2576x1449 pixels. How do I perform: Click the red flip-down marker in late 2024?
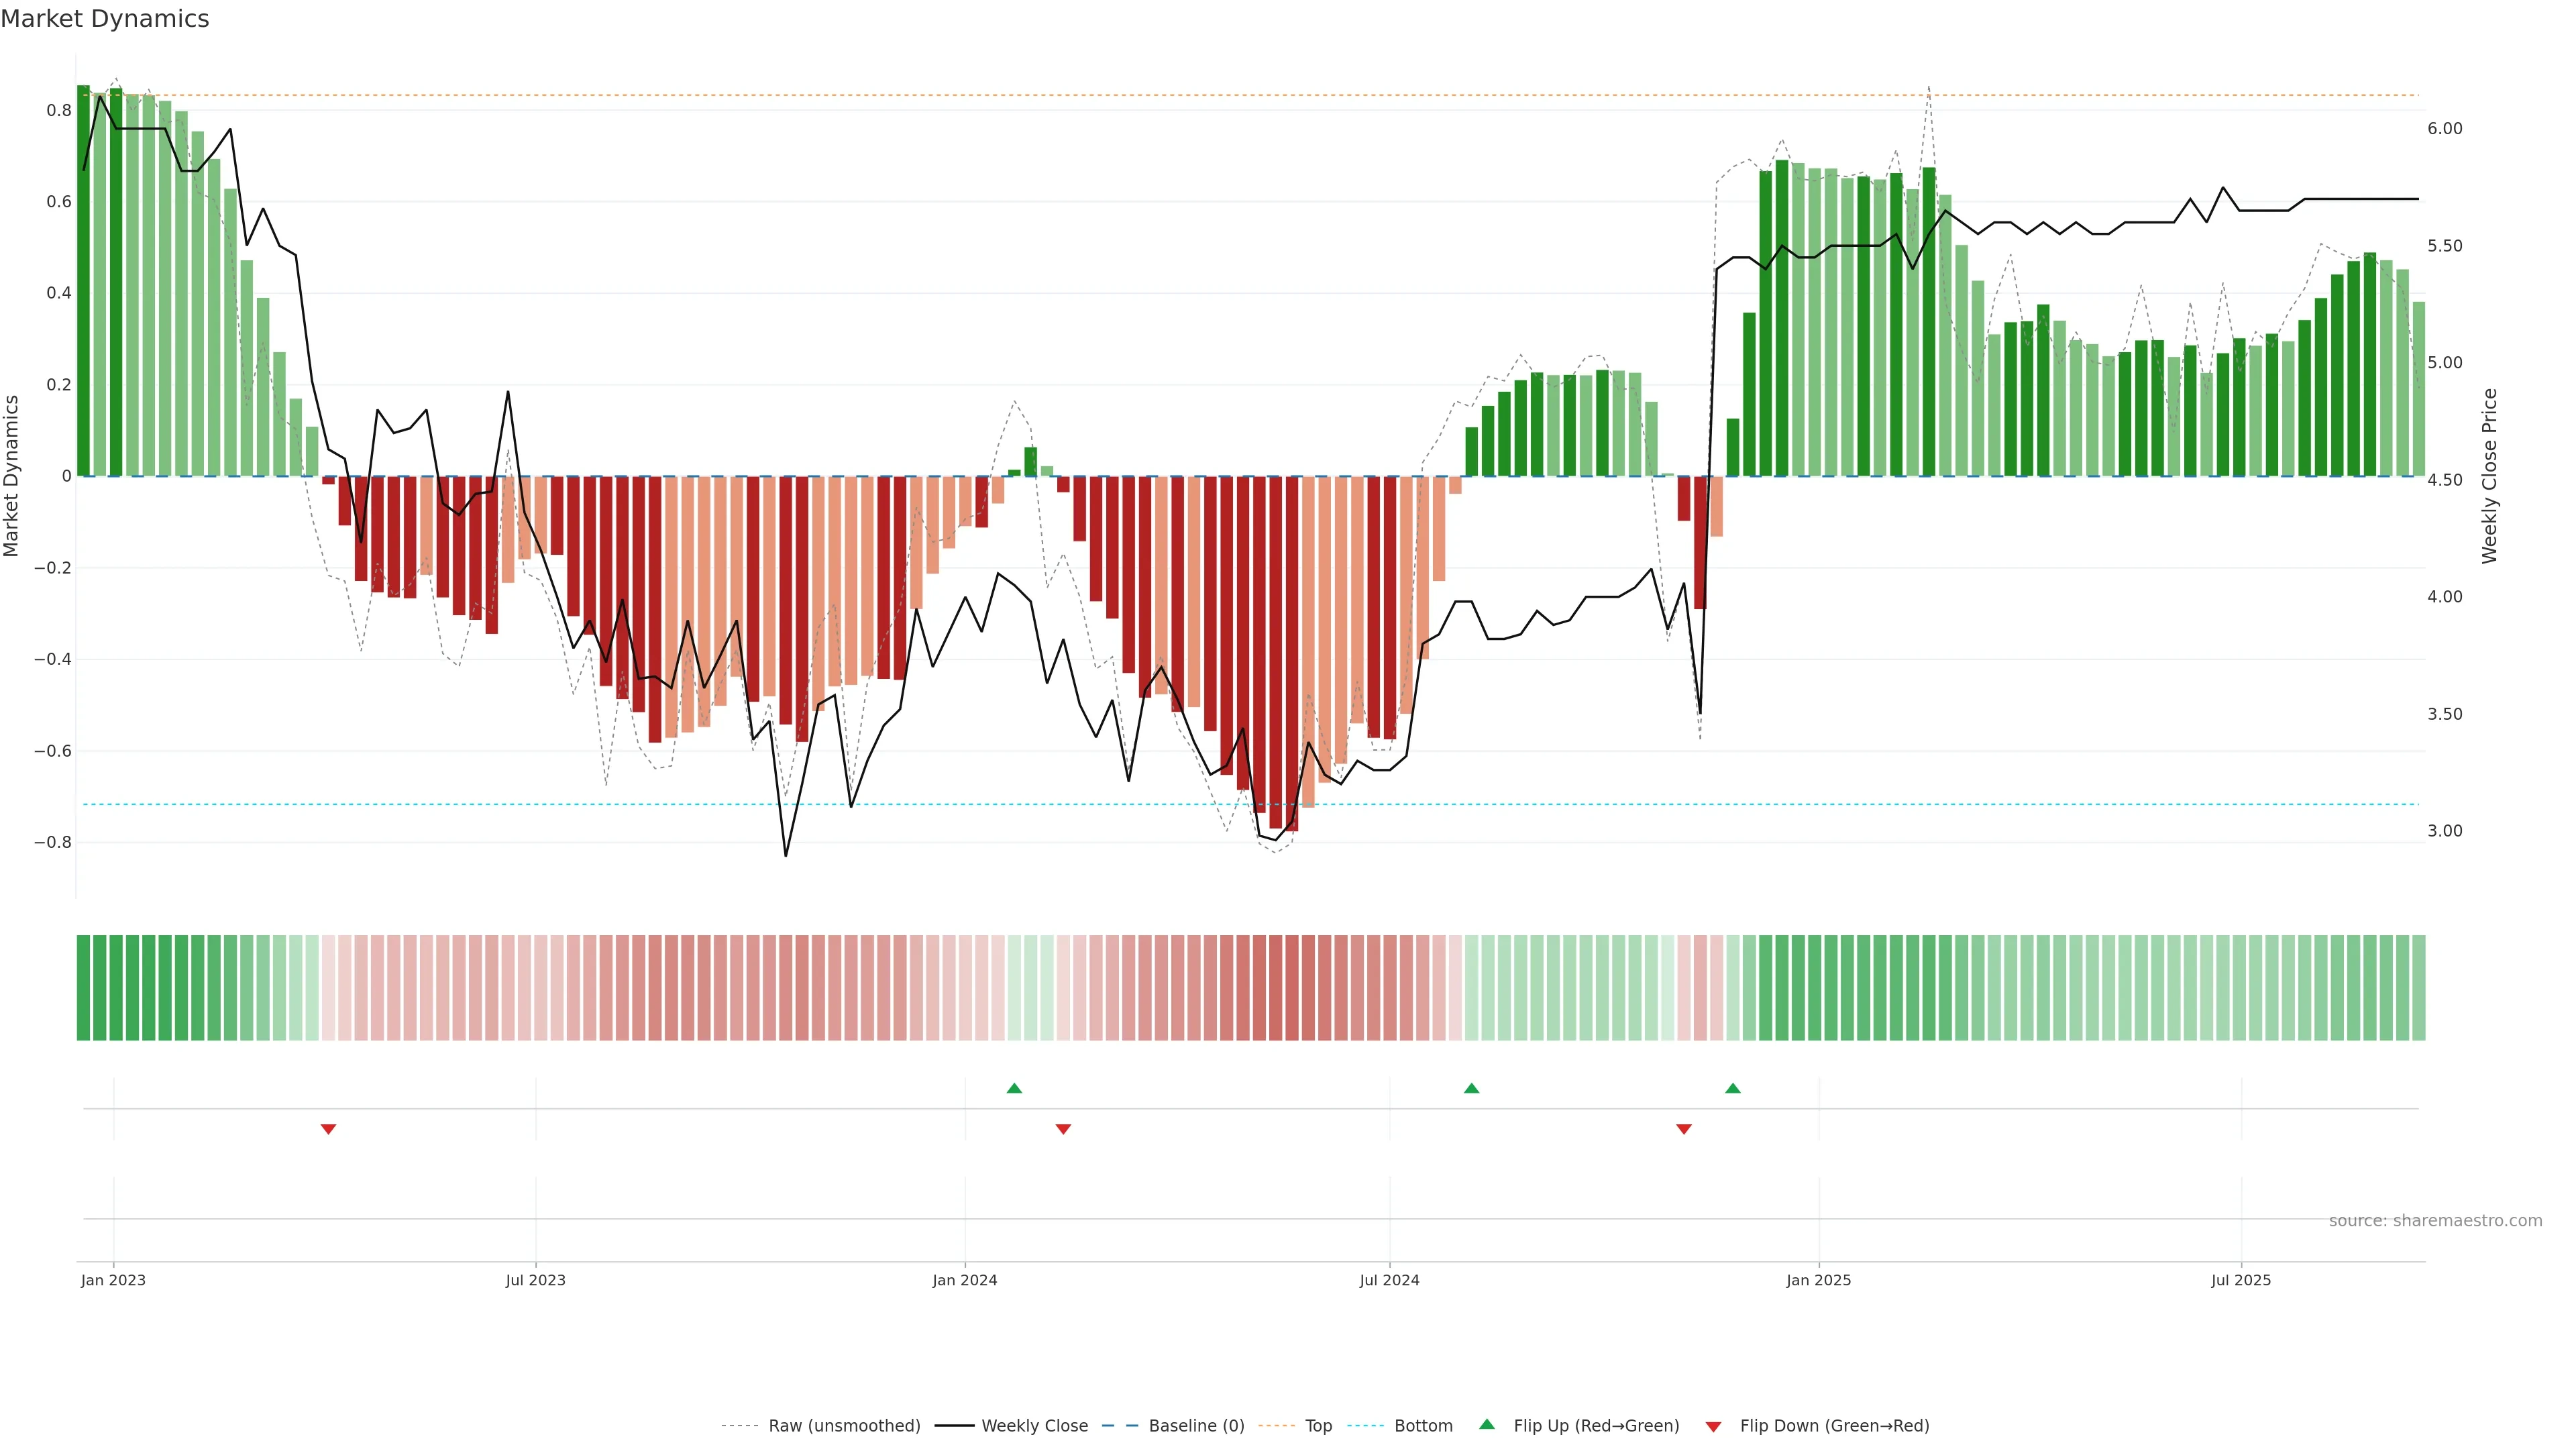click(1684, 1129)
